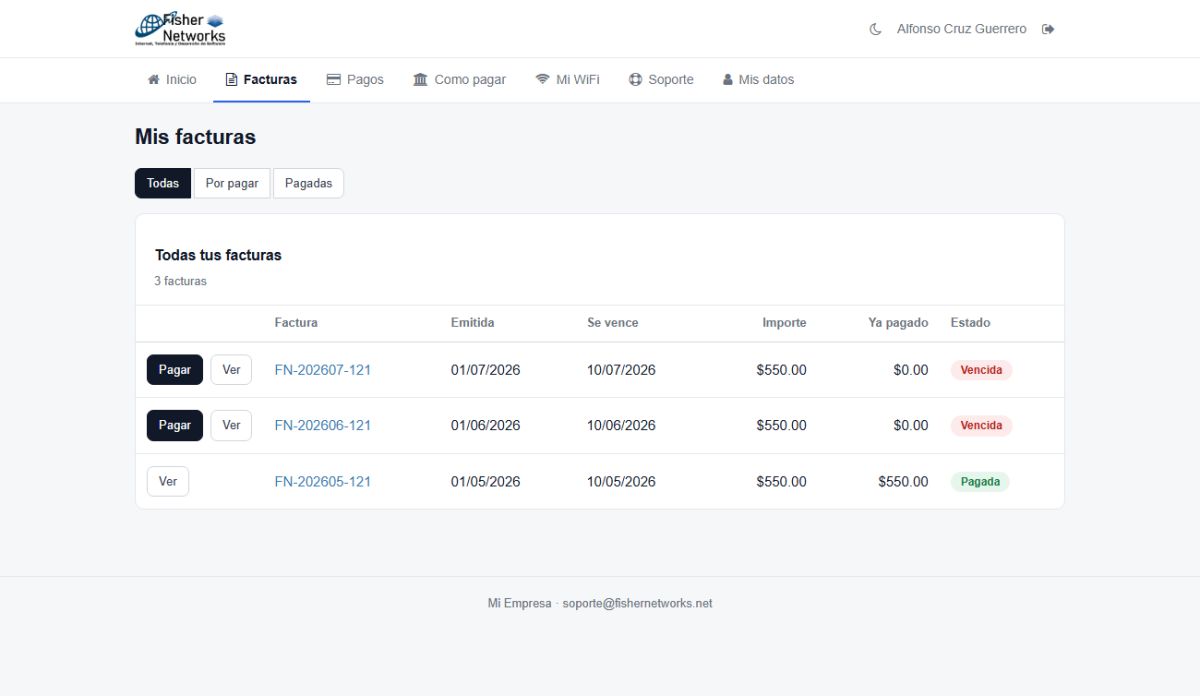The image size is (1200, 696).
Task: Click the due date 10/05/2026
Action: coord(621,481)
